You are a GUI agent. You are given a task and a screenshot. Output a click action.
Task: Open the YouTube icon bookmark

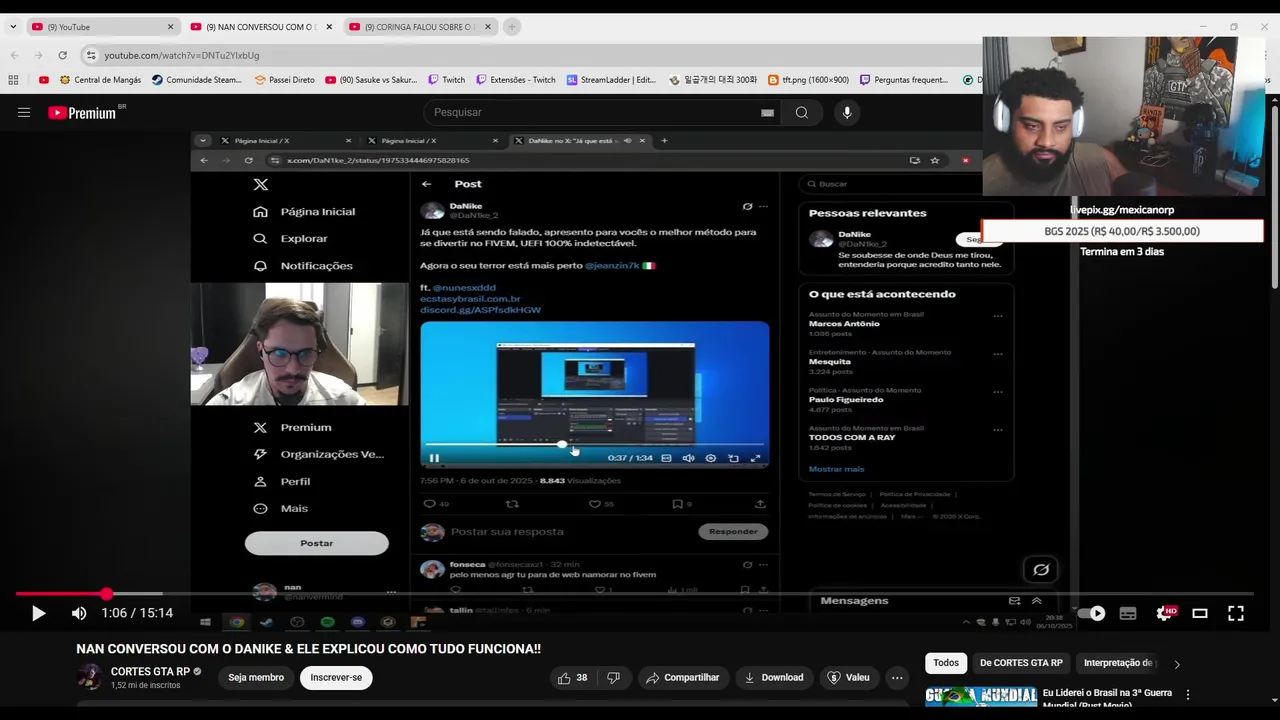(x=43, y=80)
